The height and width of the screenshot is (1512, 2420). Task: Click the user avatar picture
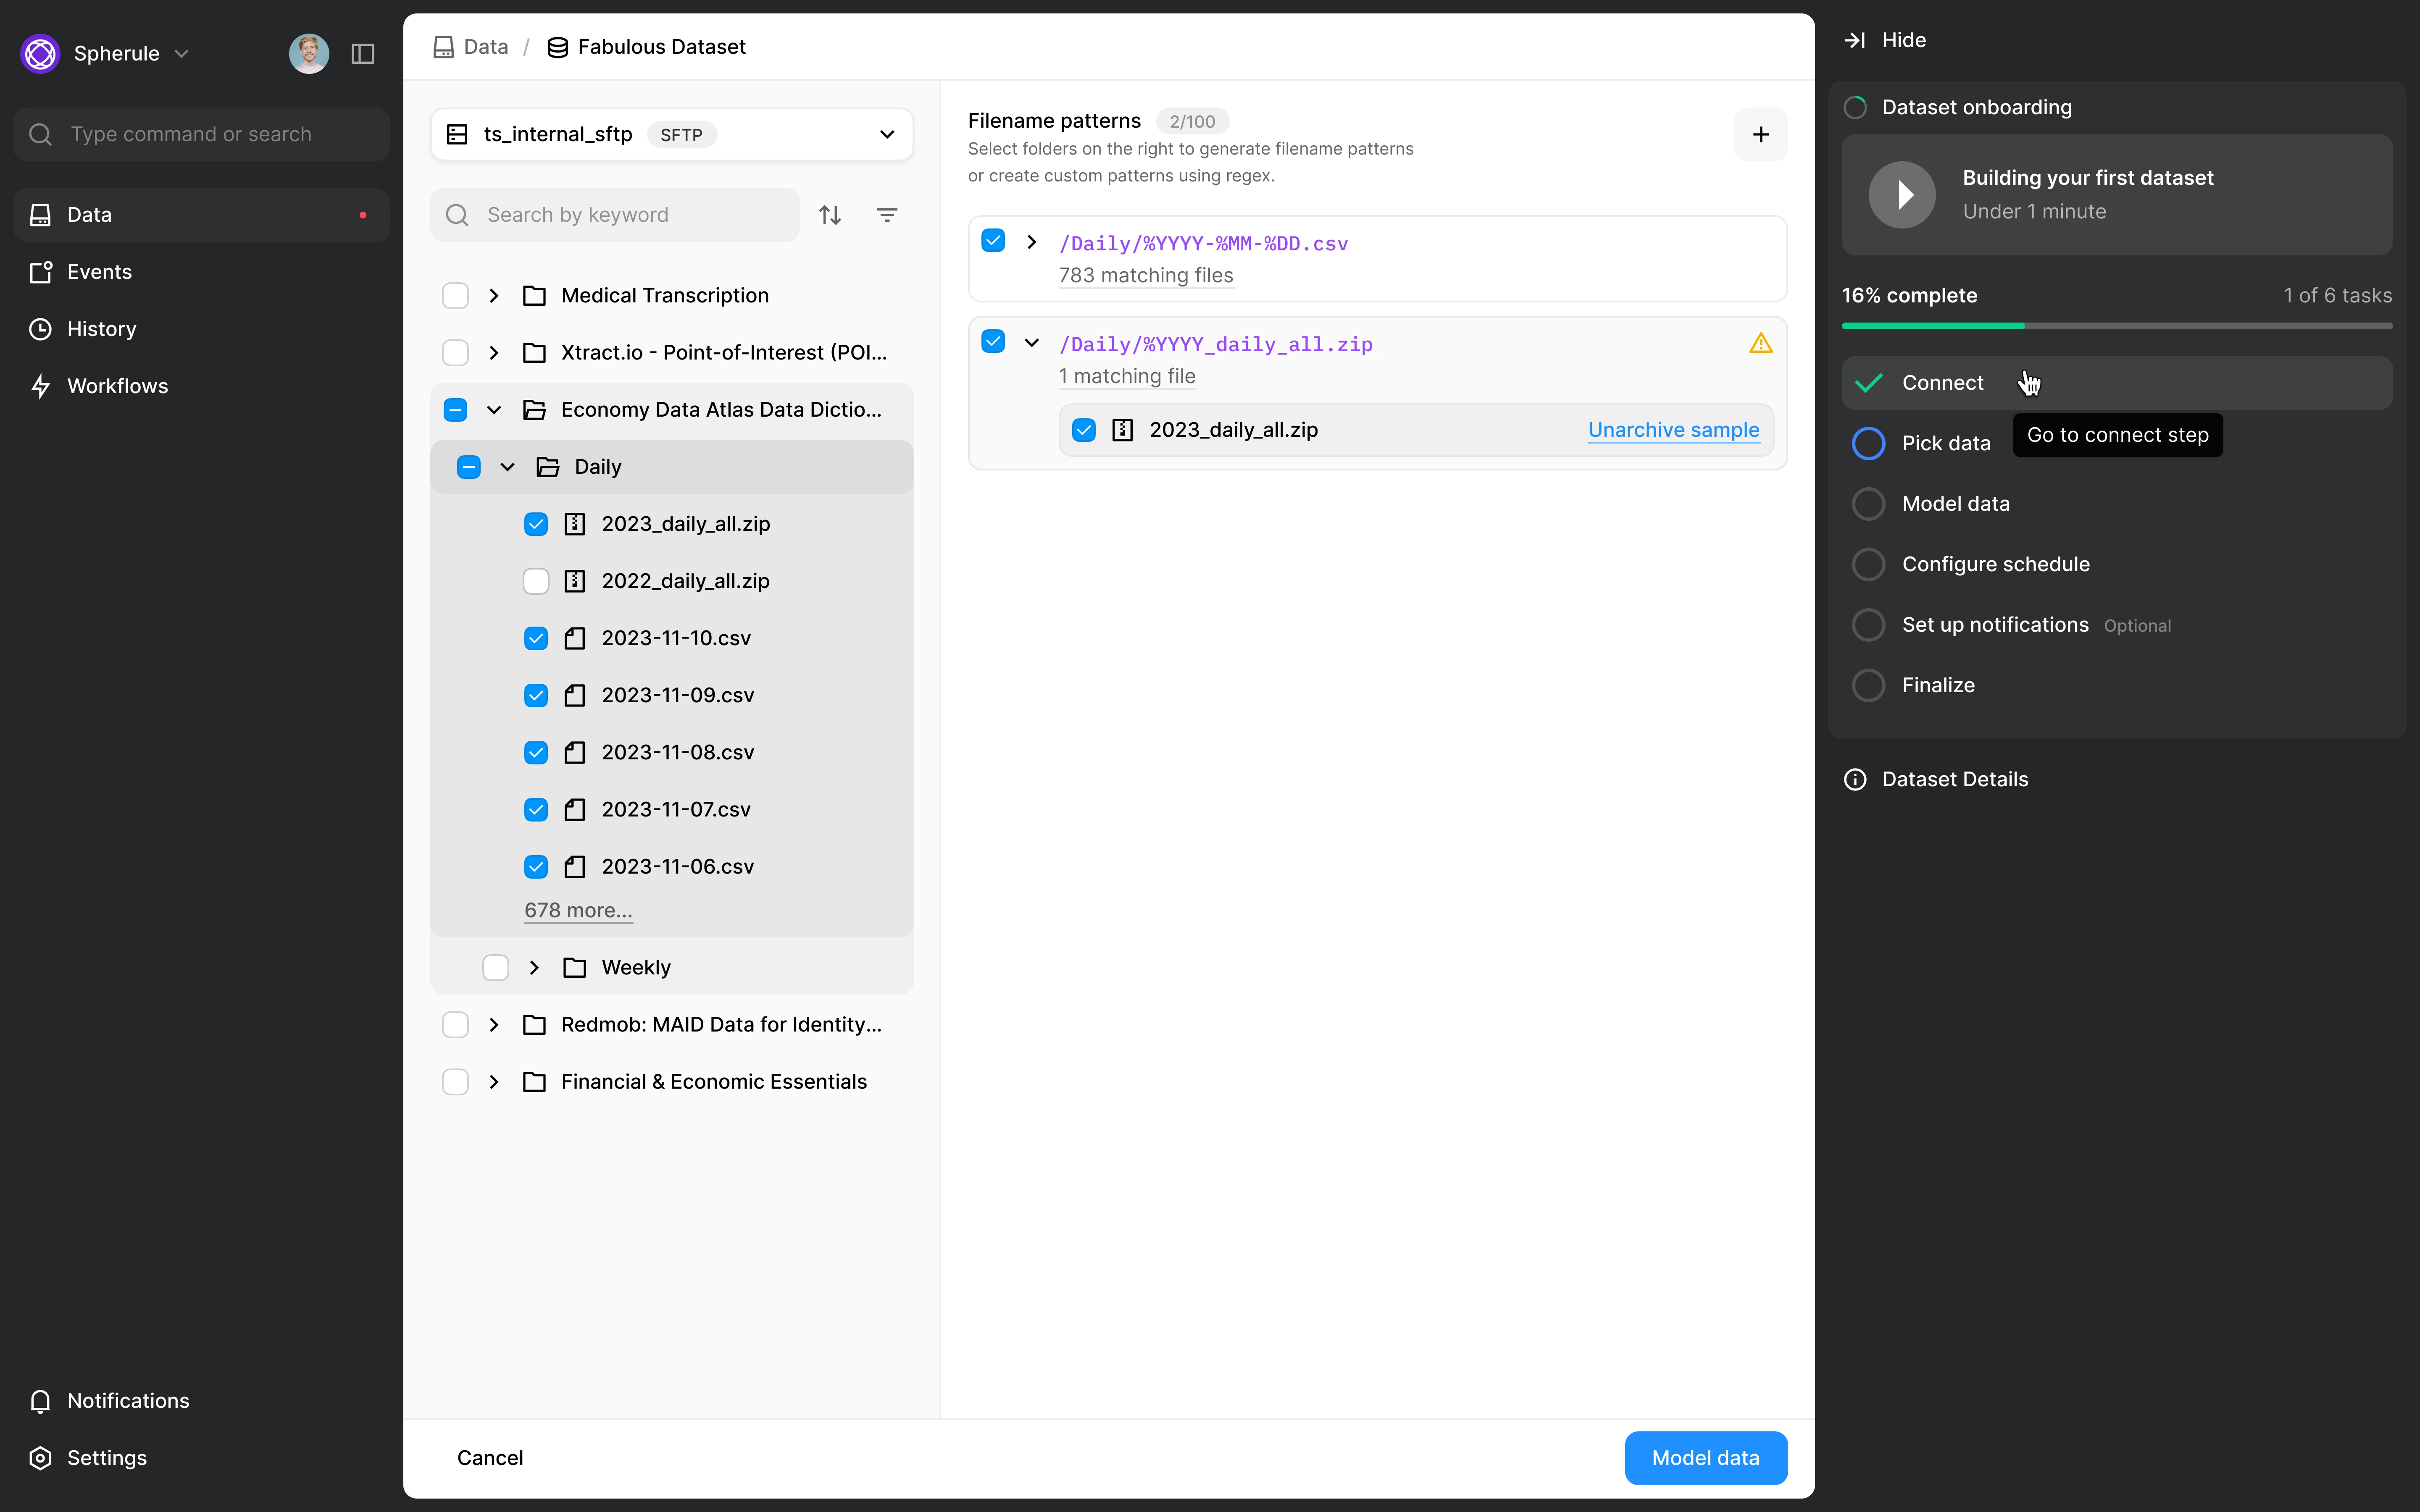pyautogui.click(x=308, y=54)
